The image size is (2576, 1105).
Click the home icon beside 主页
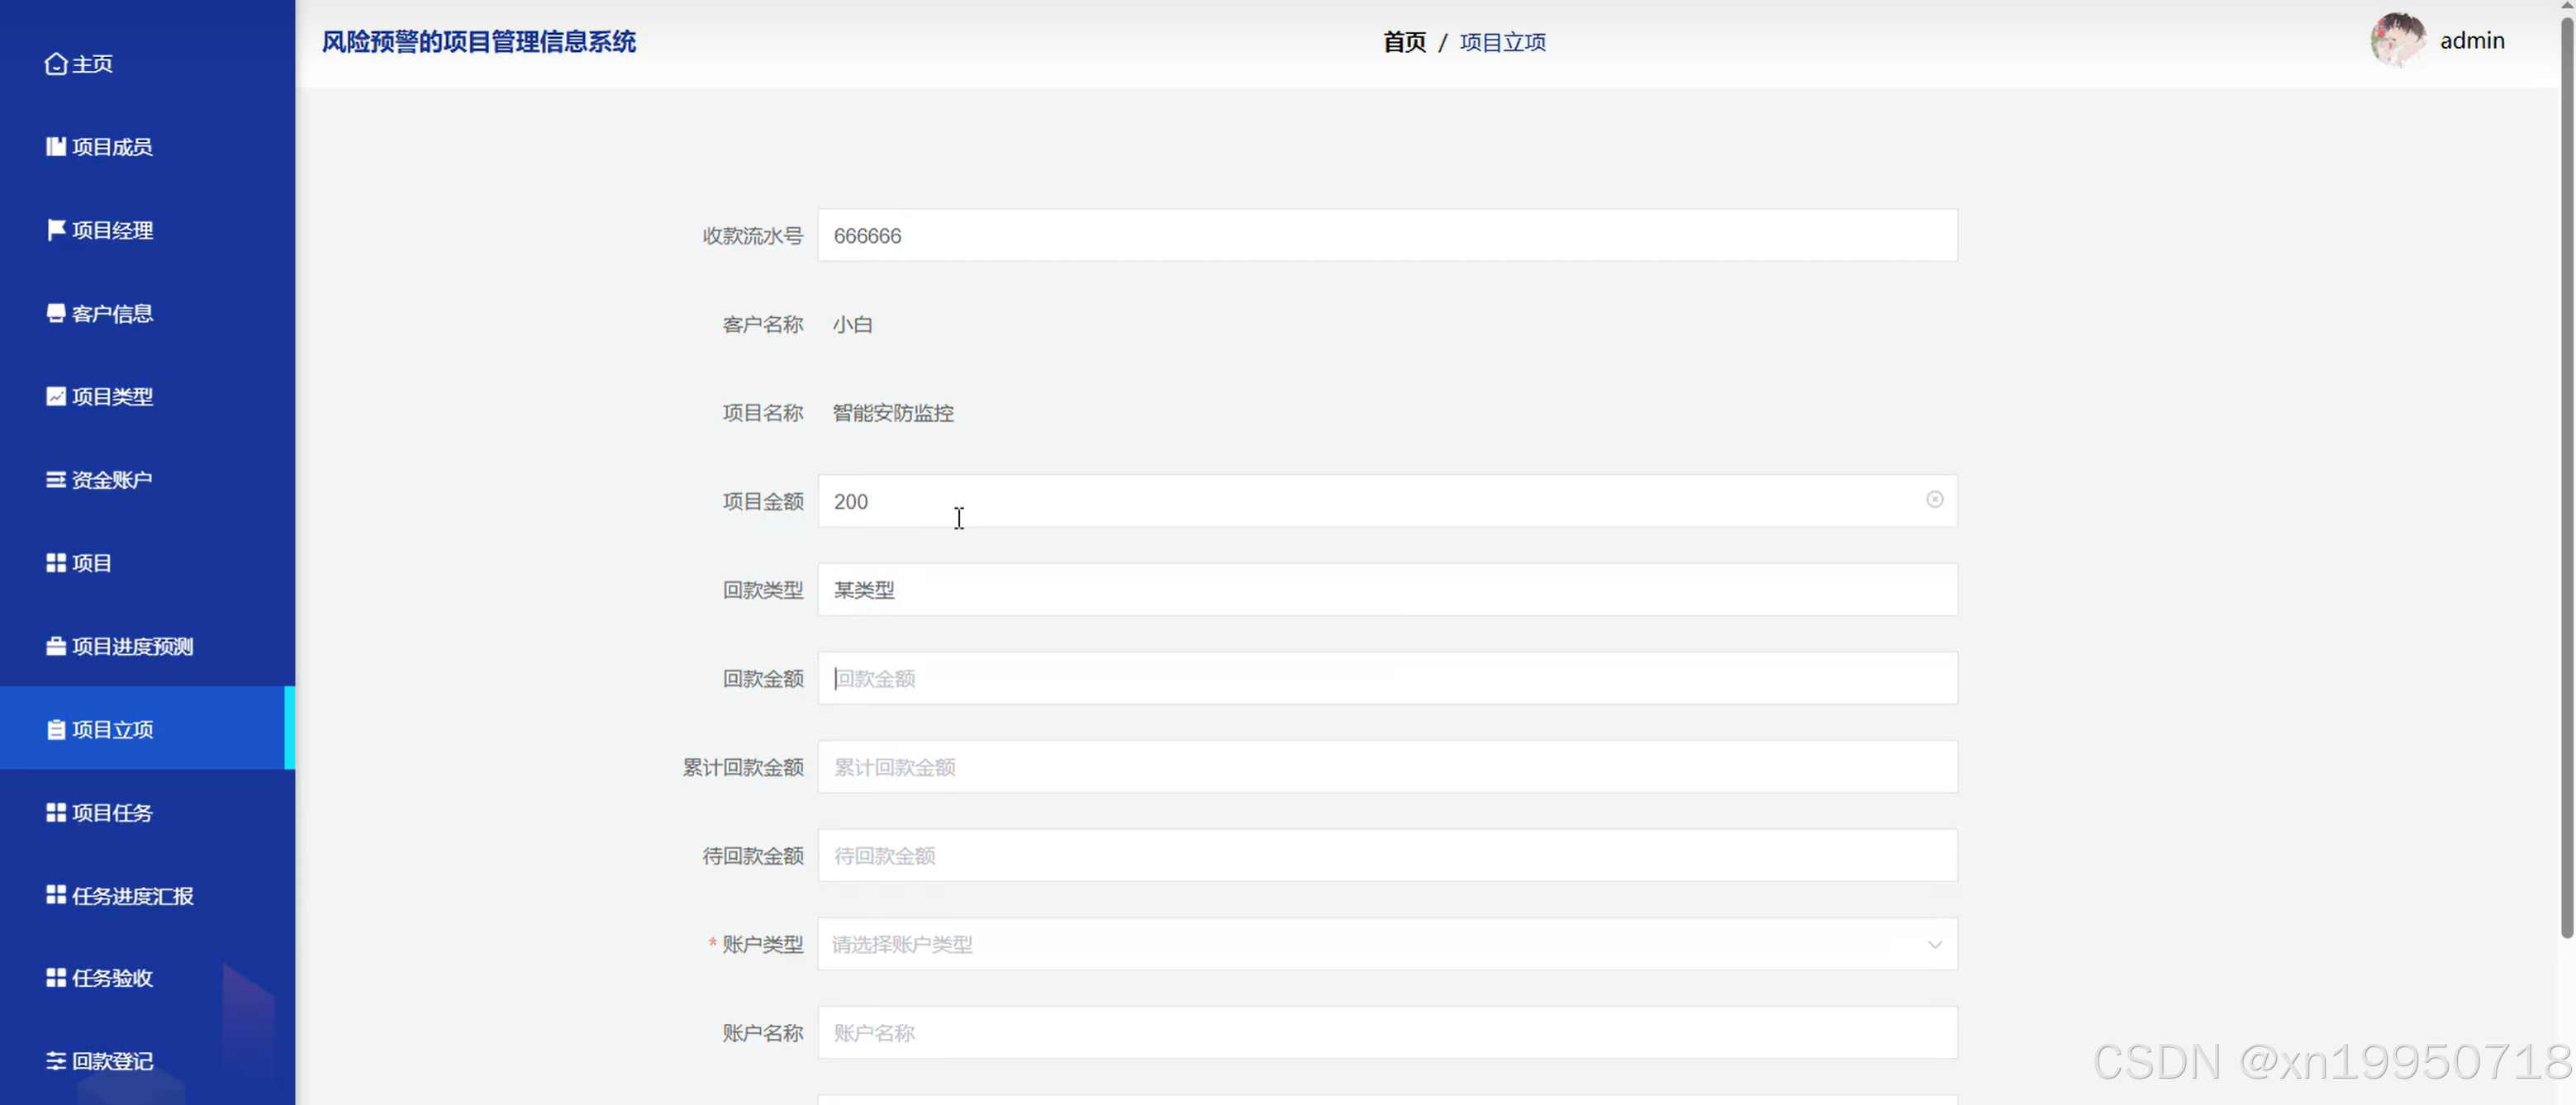(56, 64)
